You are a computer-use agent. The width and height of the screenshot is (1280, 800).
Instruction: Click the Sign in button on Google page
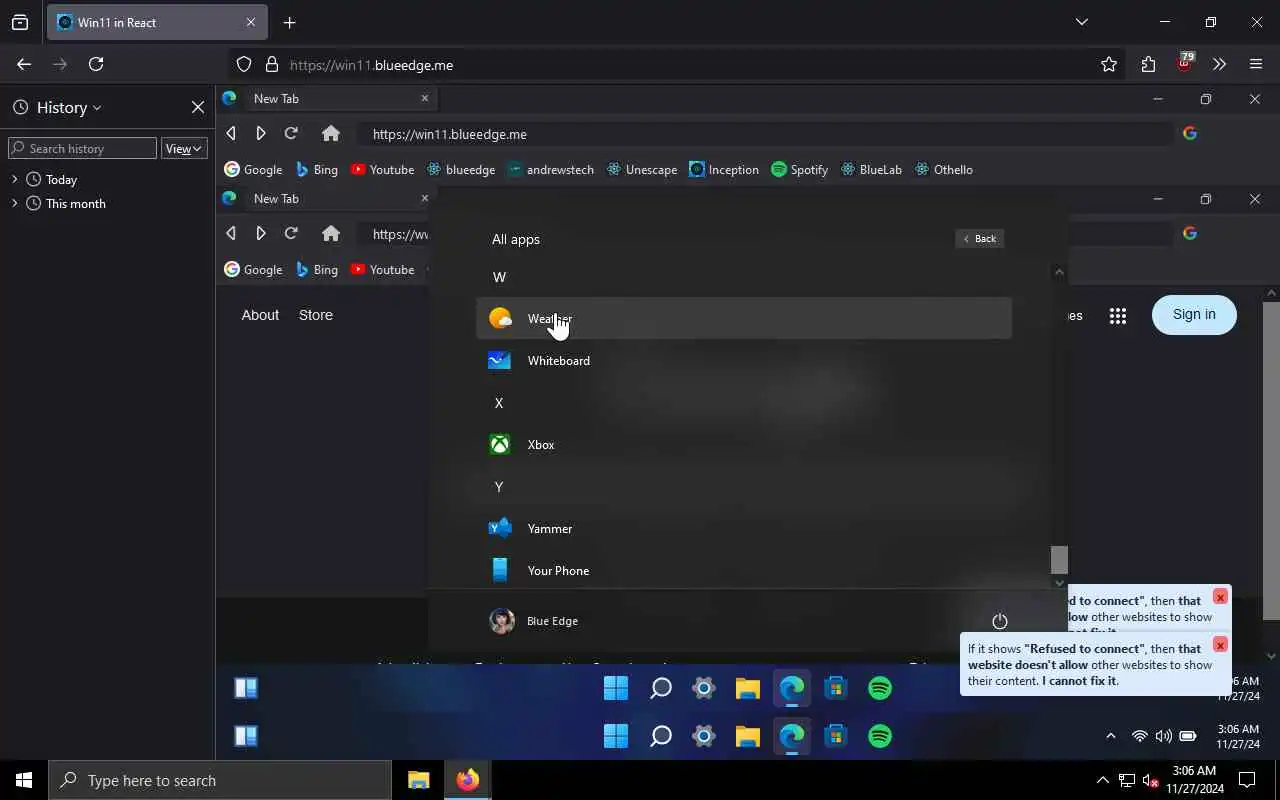click(x=1194, y=315)
